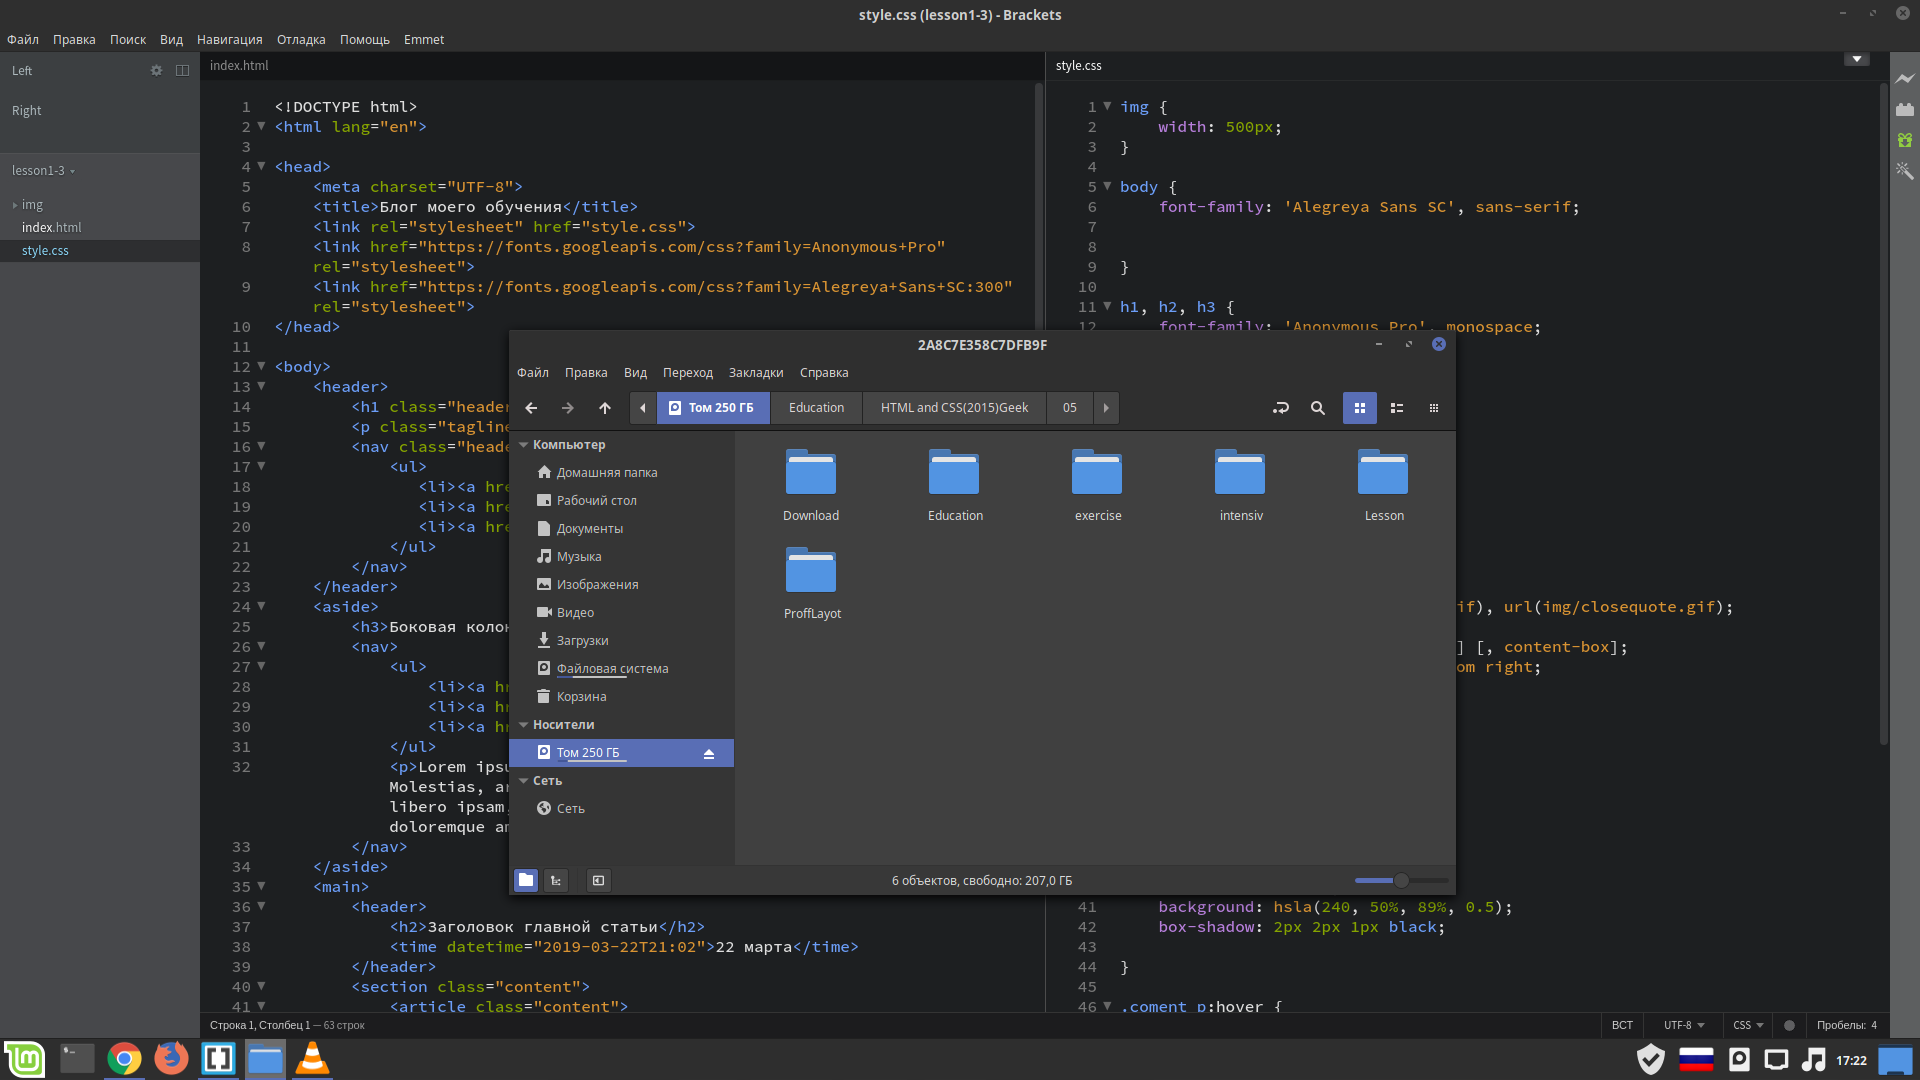Viewport: 1920px width, 1080px height.
Task: Open the intensiv folder
Action: tap(1241, 485)
